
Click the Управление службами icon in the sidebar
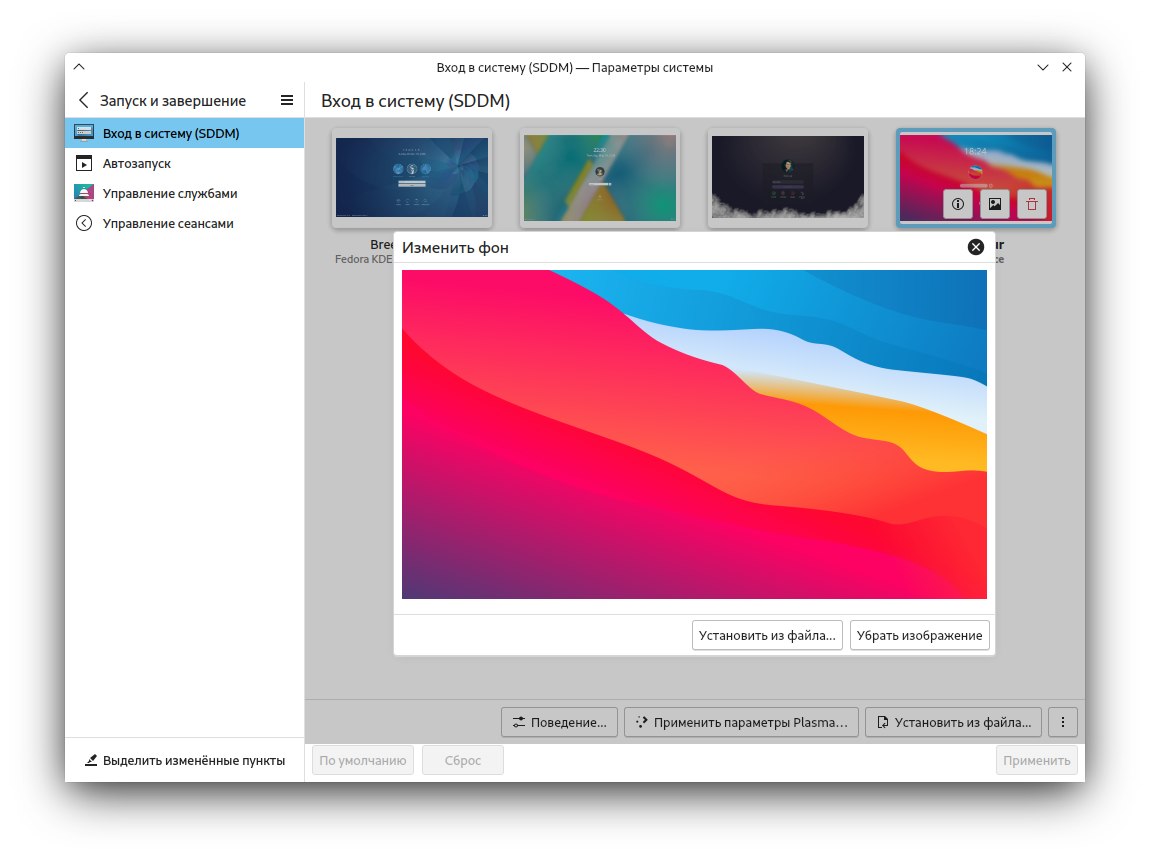tap(84, 194)
